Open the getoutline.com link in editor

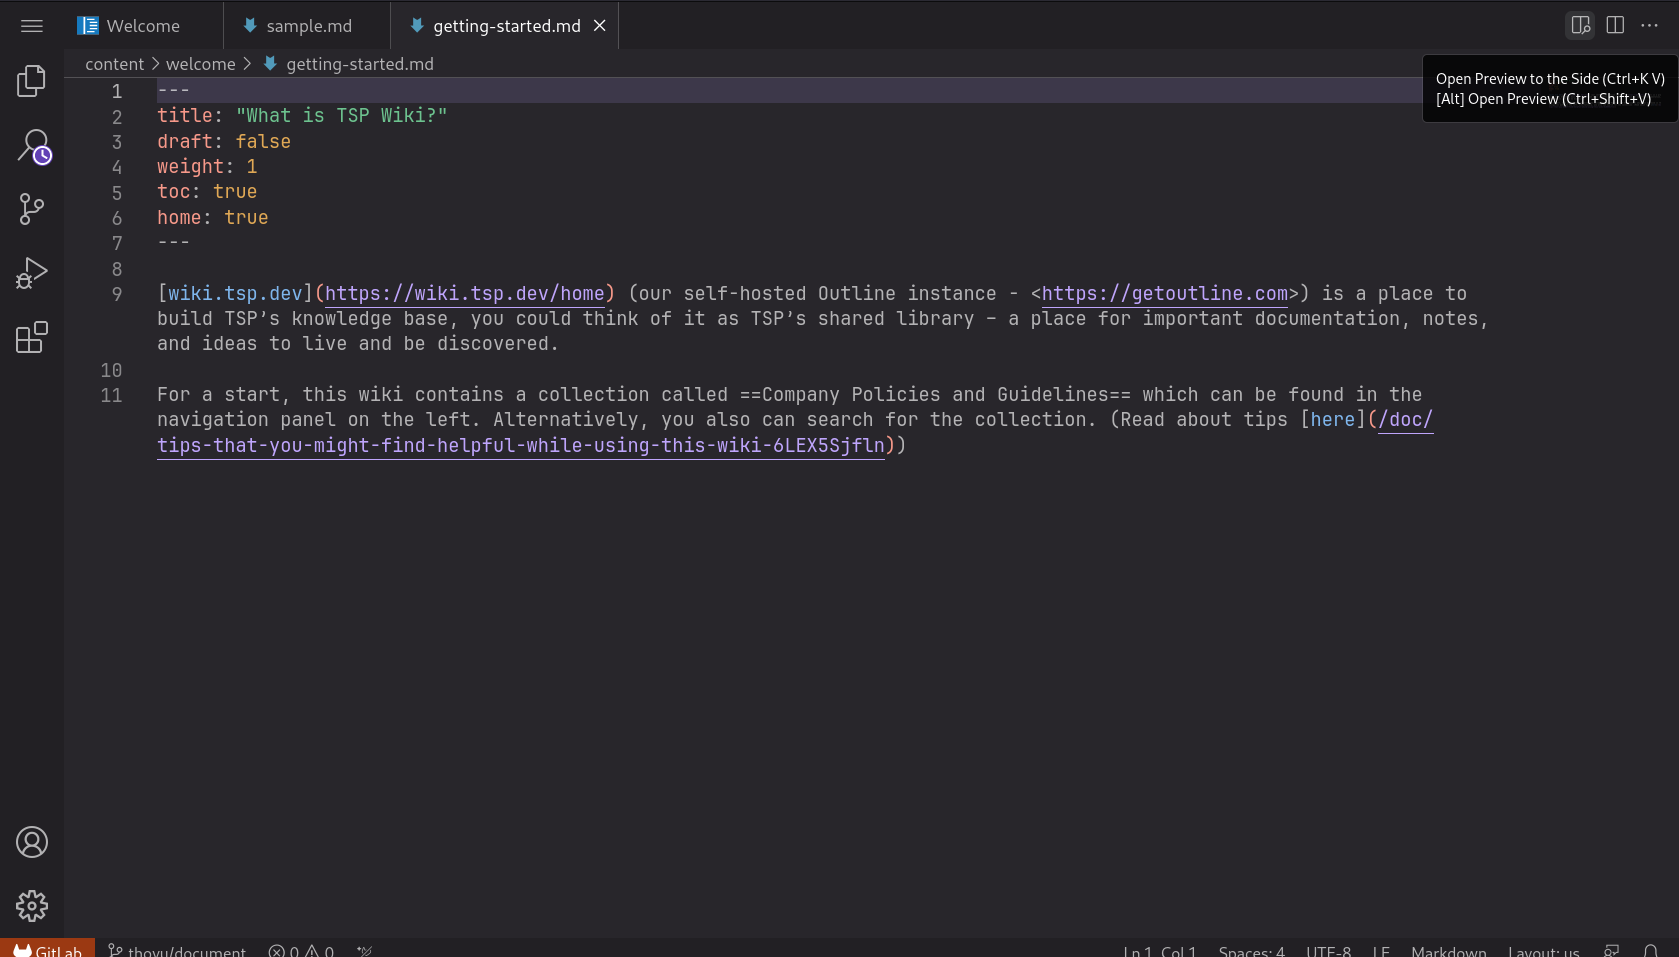tap(1165, 294)
